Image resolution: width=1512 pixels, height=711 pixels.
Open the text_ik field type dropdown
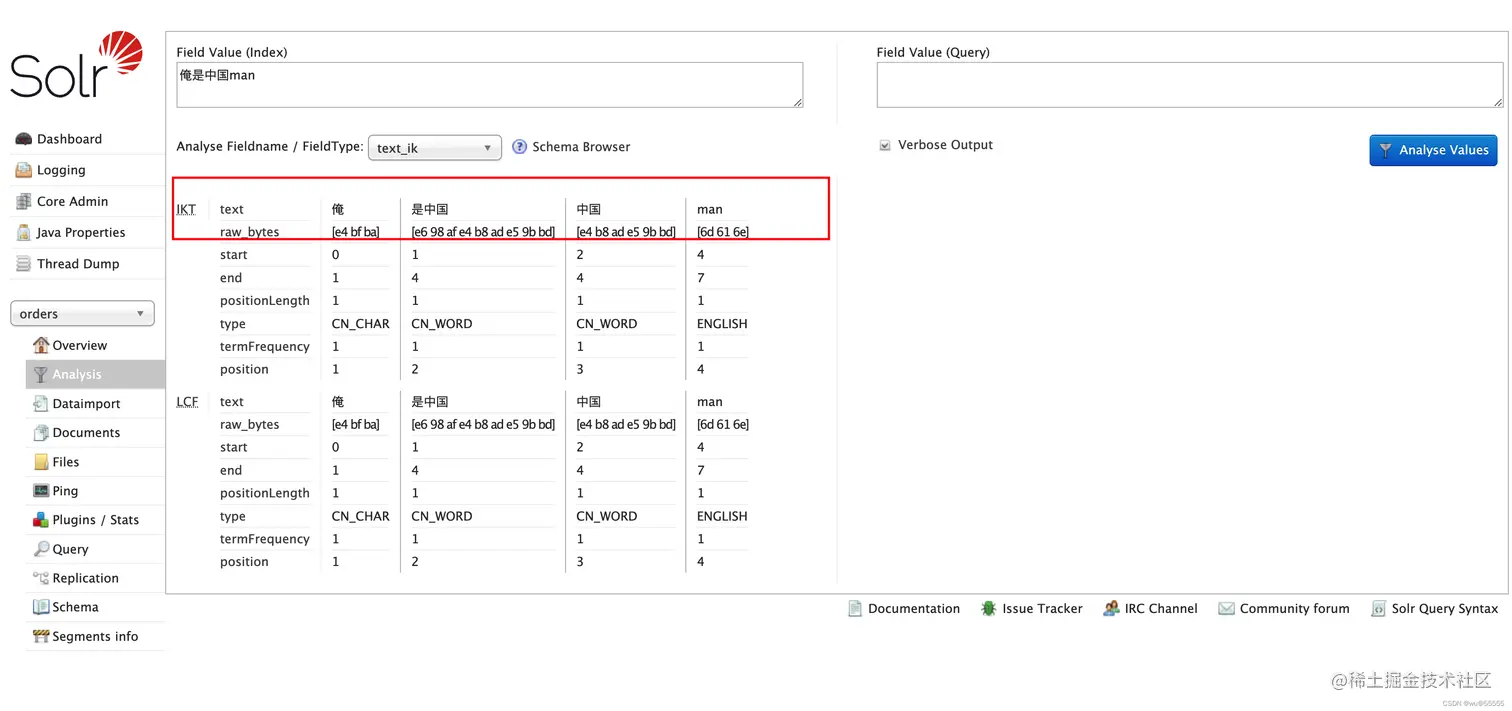(435, 147)
